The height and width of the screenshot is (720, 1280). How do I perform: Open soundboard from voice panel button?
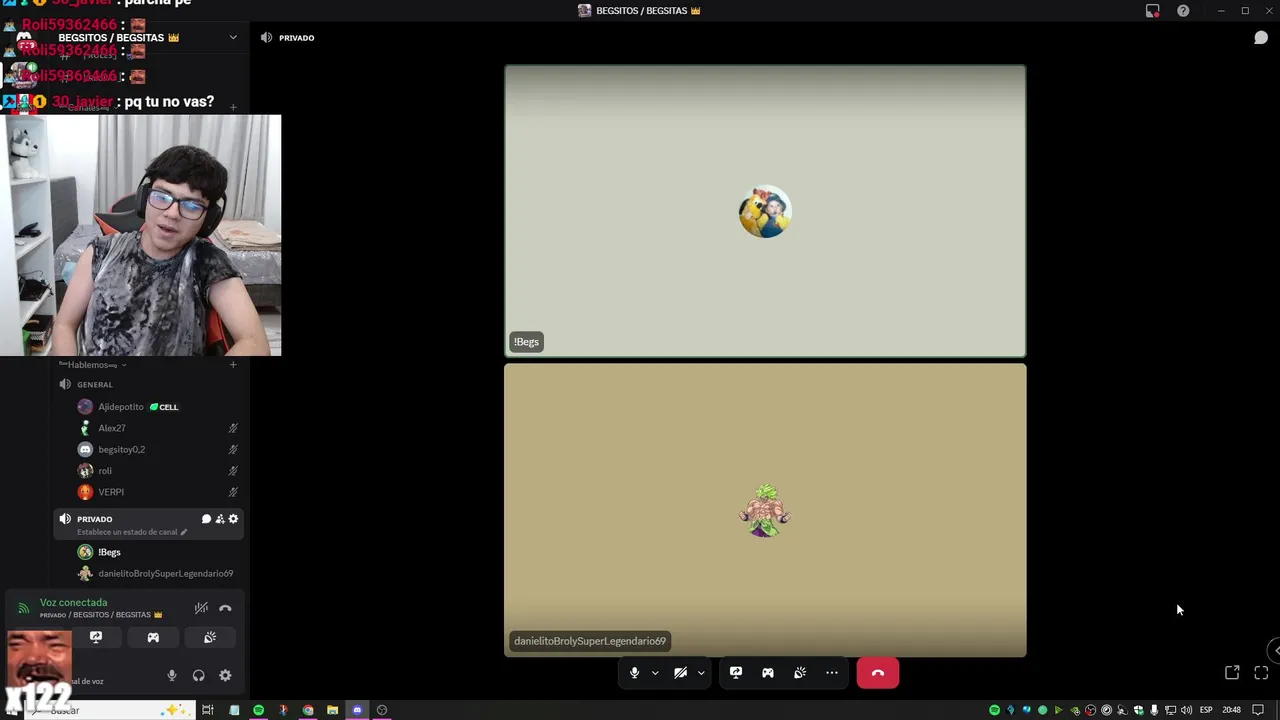[210, 637]
